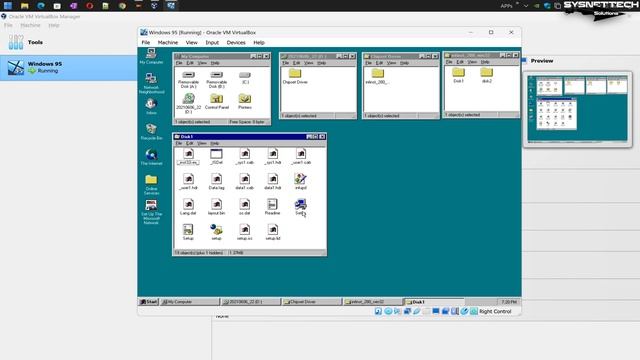Viewport: 640px width, 360px height.
Task: Switch to My Computer taskbar button
Action: point(190,302)
